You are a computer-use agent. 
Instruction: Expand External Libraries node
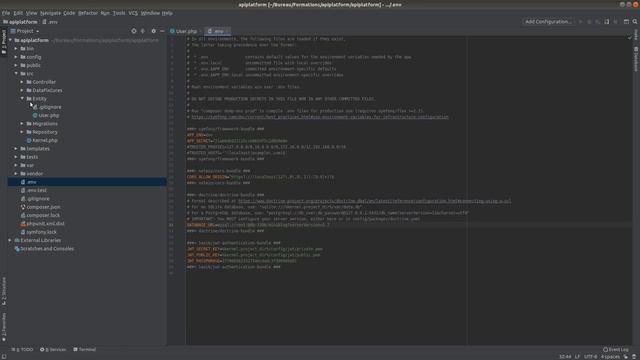pos(10,240)
